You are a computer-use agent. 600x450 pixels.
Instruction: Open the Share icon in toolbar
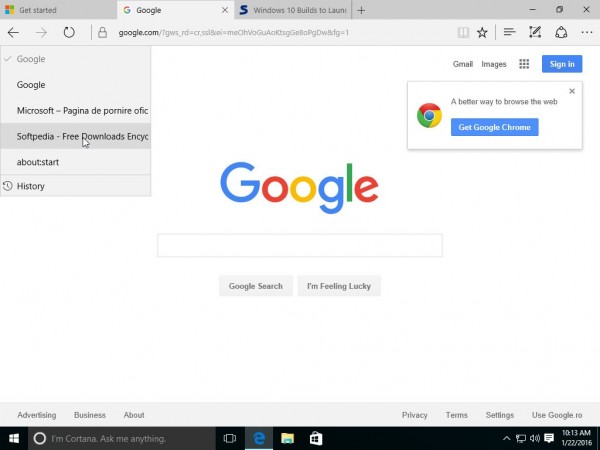561,33
